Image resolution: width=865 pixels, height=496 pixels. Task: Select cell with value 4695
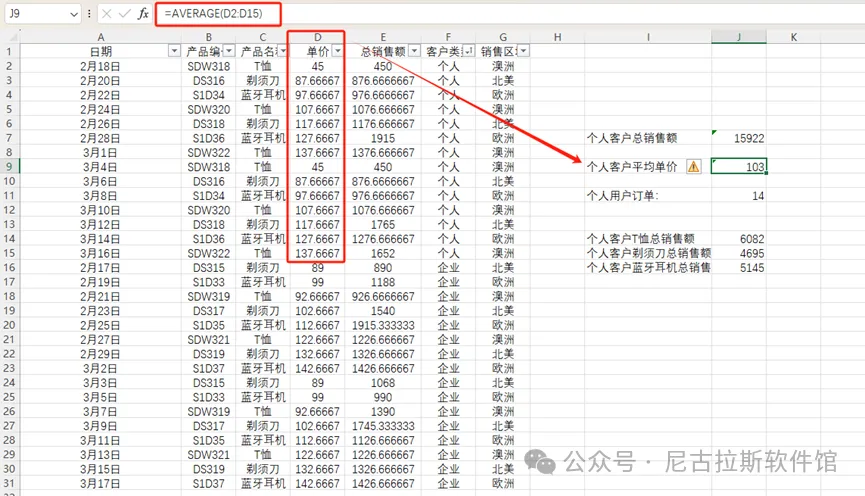tap(739, 253)
